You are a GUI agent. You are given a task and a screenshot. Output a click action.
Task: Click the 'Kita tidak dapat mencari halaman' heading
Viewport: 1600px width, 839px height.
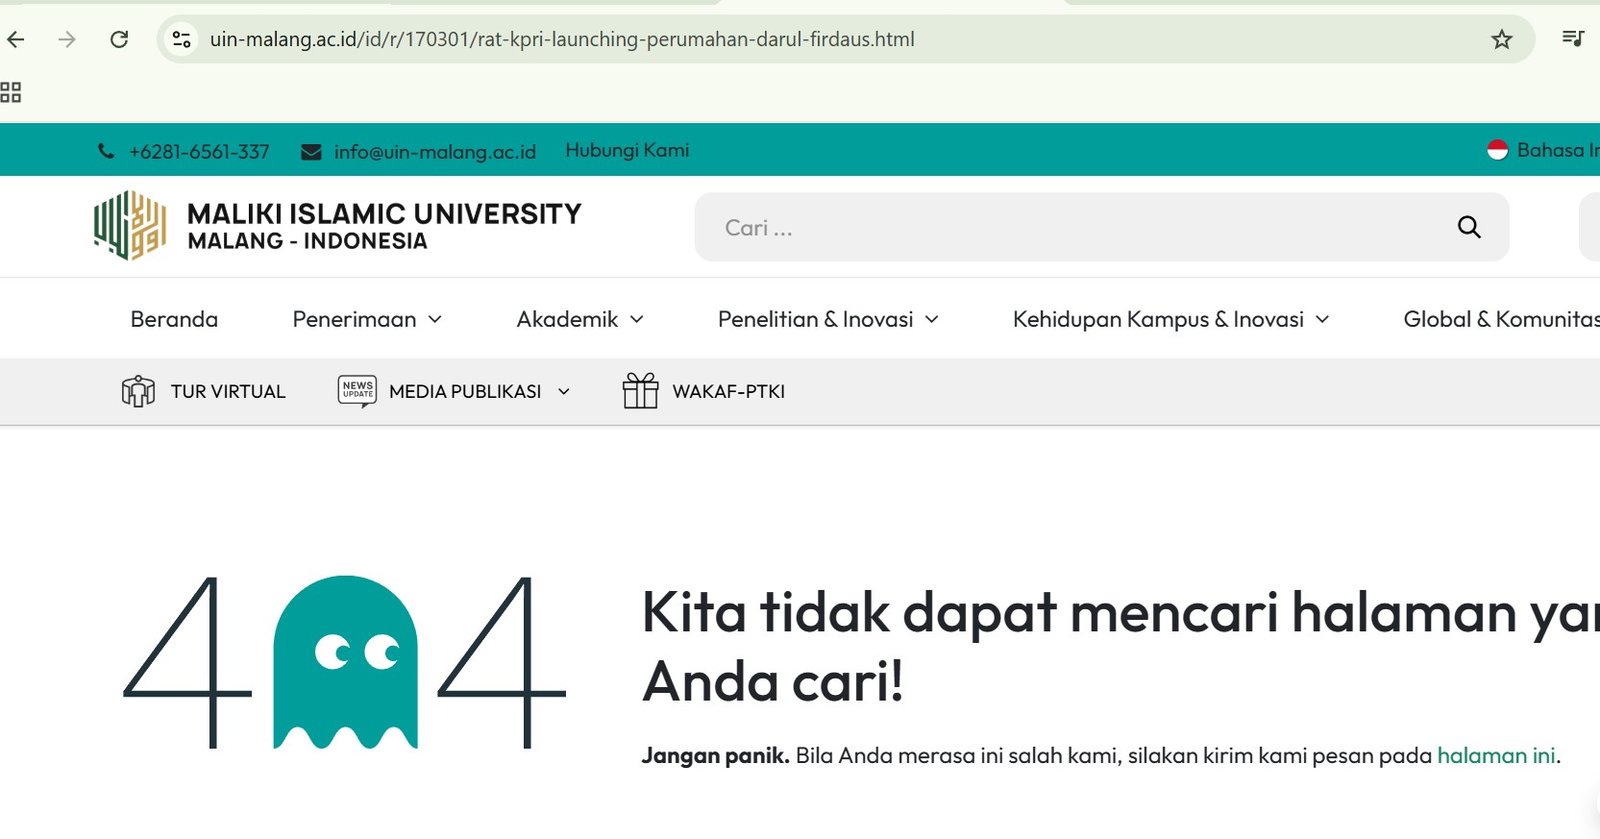pyautogui.click(x=1120, y=646)
